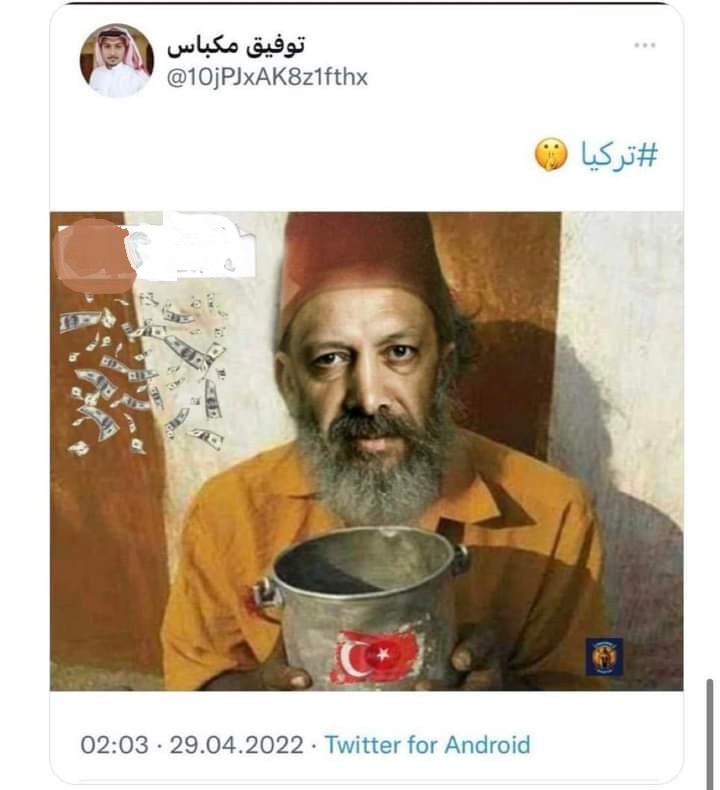Screen dimensions: 720x790
Task: Click the 29.04.2022 date
Action: point(236,745)
